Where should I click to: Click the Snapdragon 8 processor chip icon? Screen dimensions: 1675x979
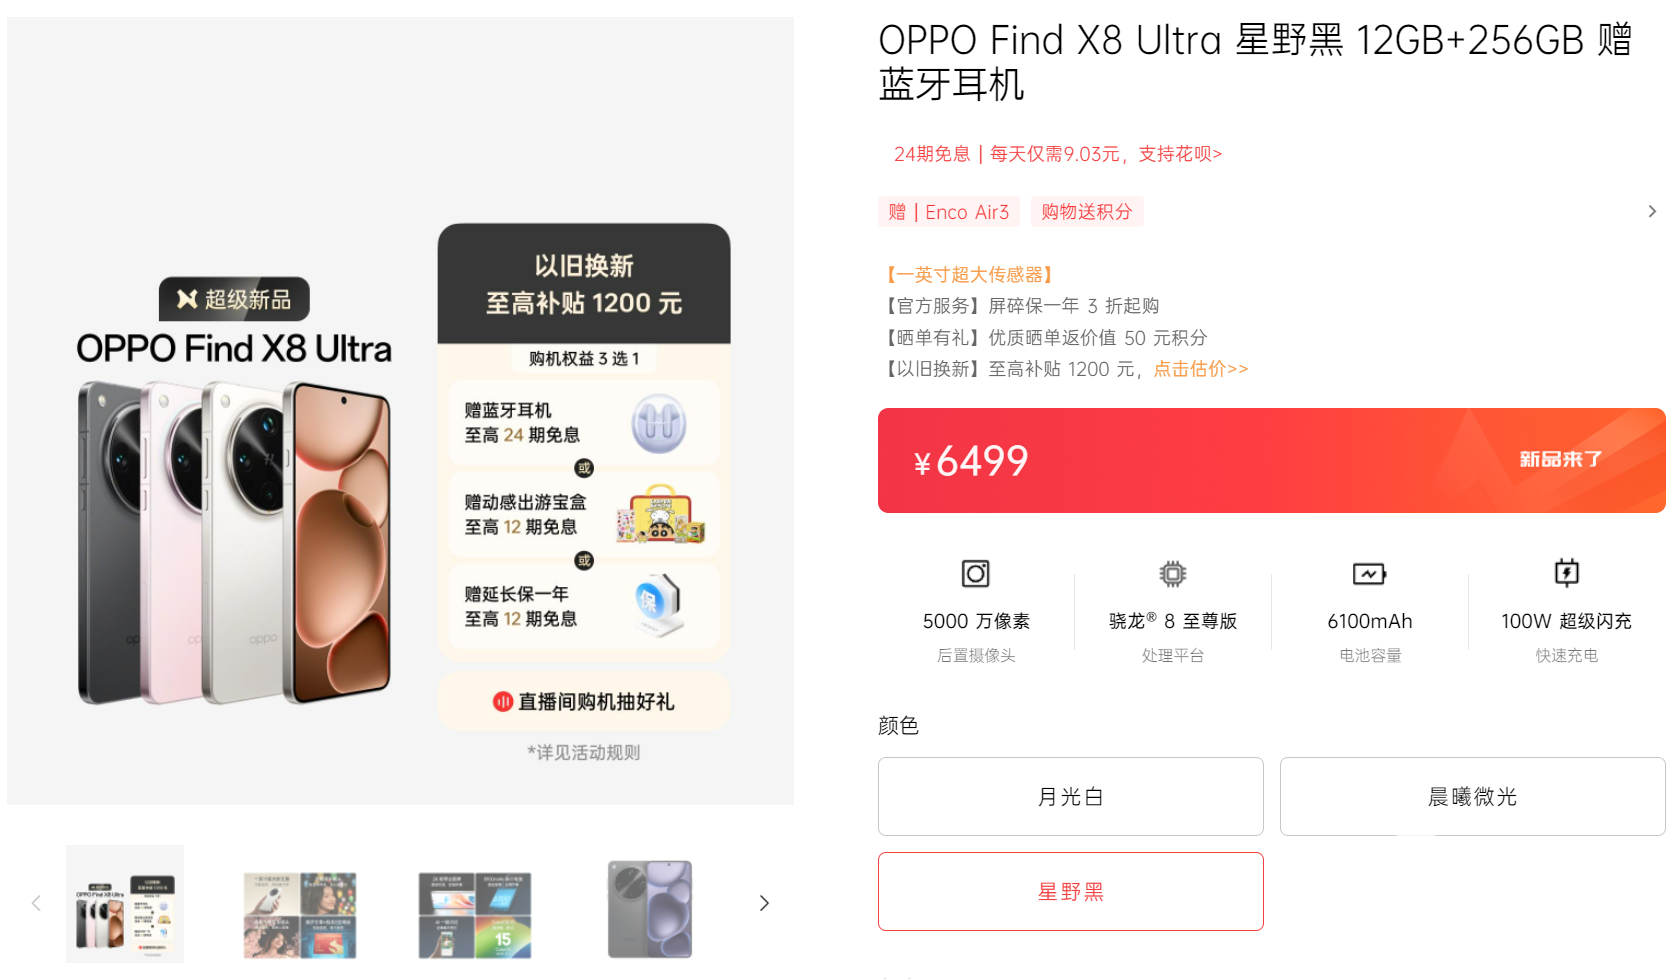click(x=1172, y=574)
